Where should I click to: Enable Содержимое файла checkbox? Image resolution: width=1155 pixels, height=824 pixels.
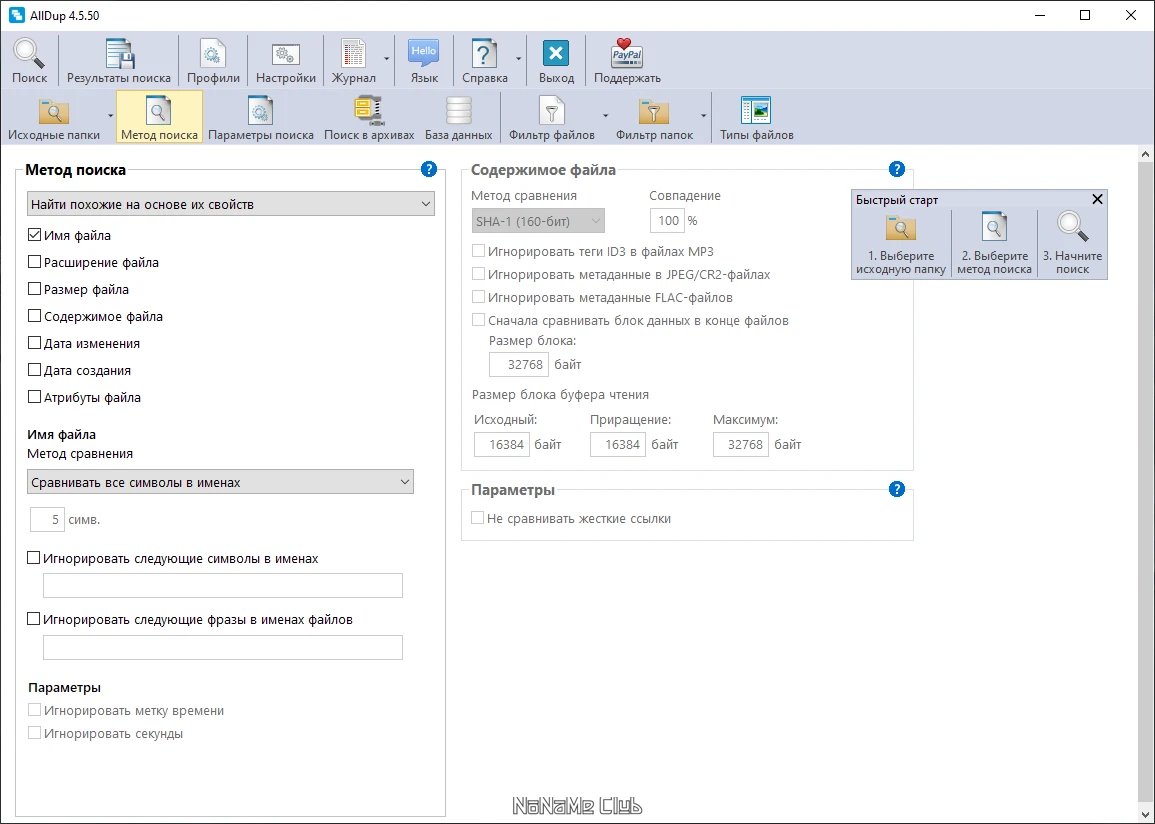click(x=34, y=316)
